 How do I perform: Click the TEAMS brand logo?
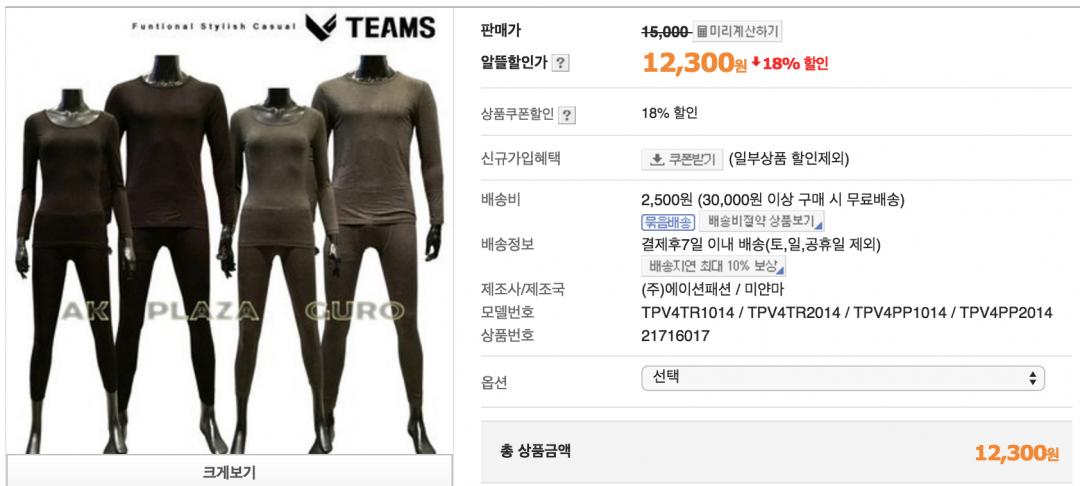click(x=371, y=28)
